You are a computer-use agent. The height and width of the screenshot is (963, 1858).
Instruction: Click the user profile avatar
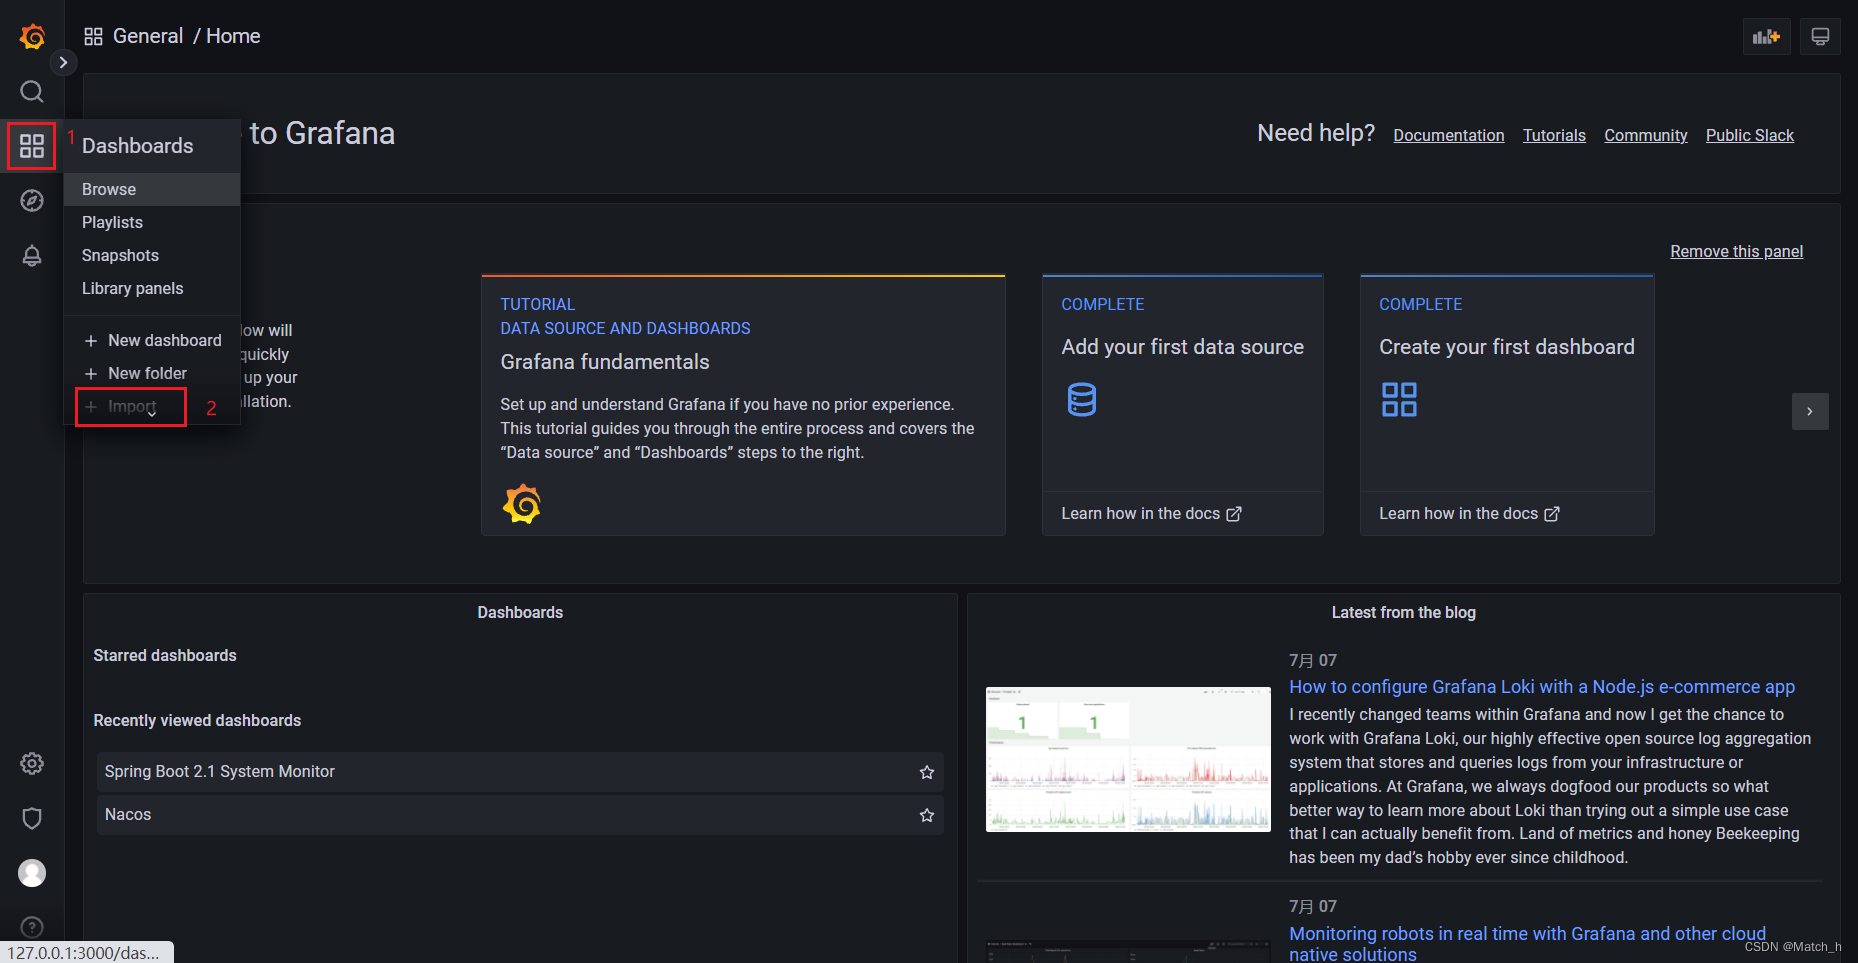(x=32, y=873)
